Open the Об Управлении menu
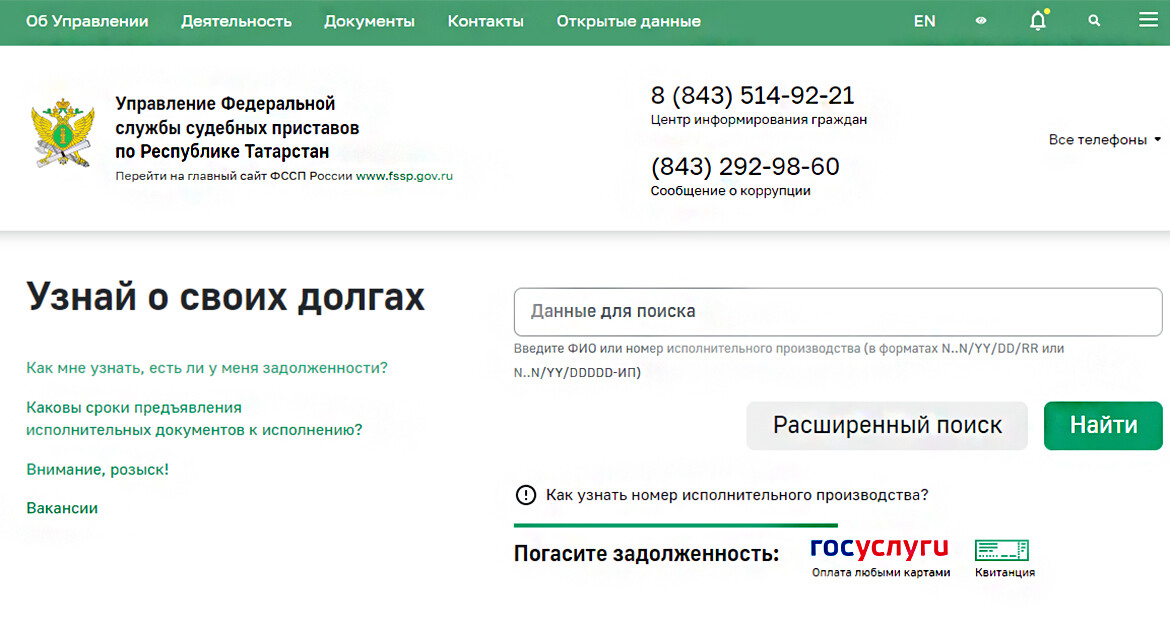 (x=87, y=21)
